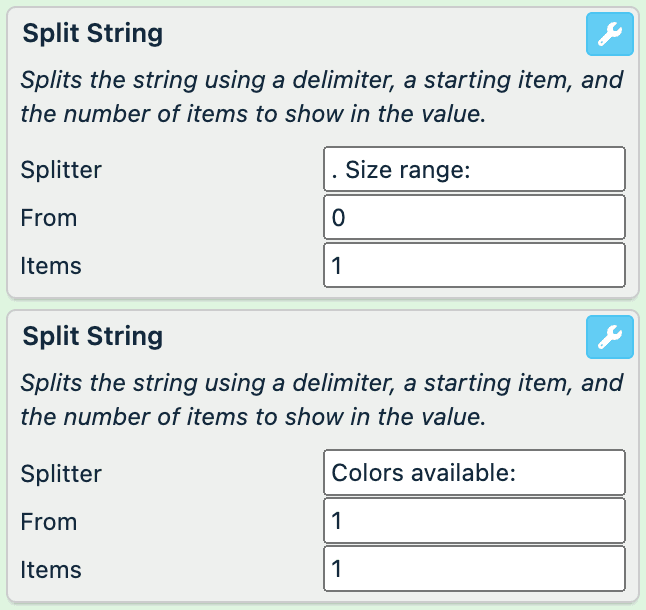Screen dimensions: 646x610
Task: Focus the From field with value 0
Action: click(x=474, y=218)
